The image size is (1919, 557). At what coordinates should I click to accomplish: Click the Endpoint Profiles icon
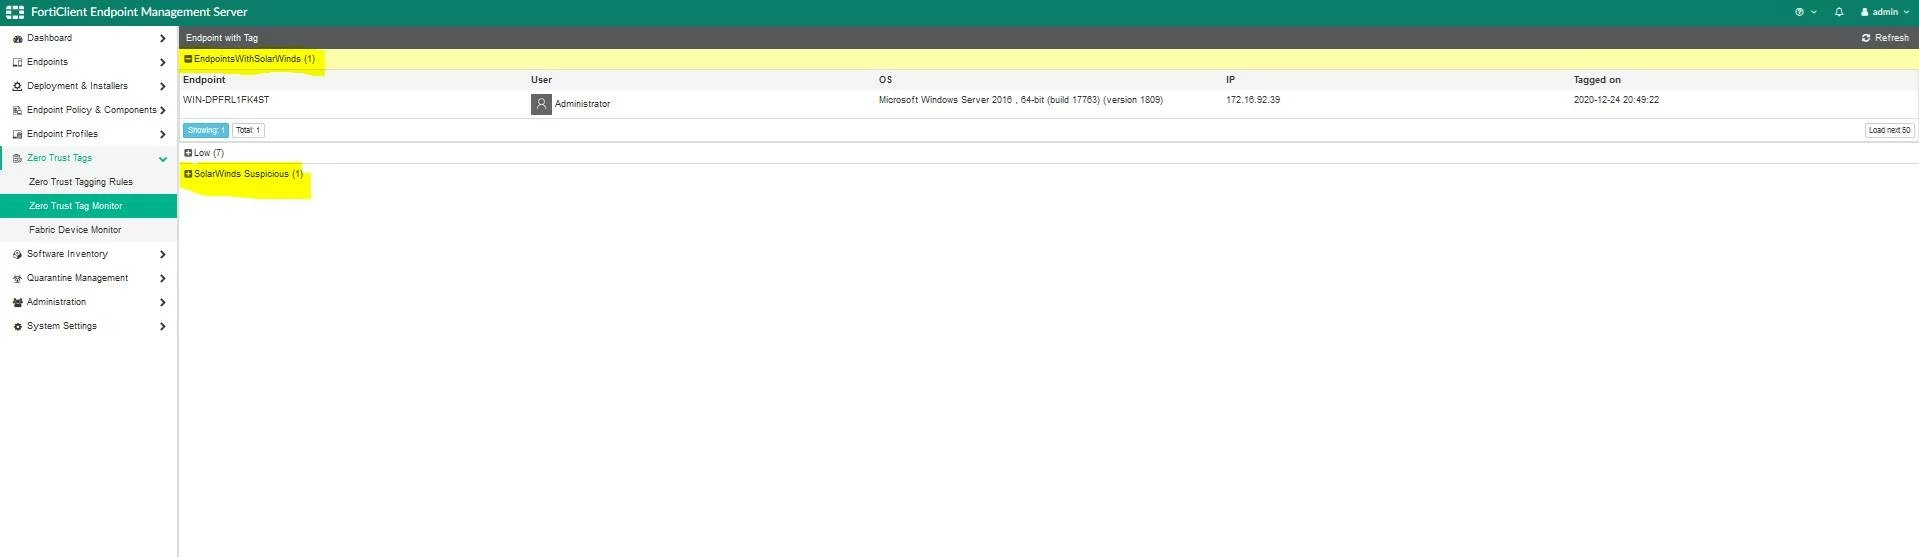tap(17, 134)
